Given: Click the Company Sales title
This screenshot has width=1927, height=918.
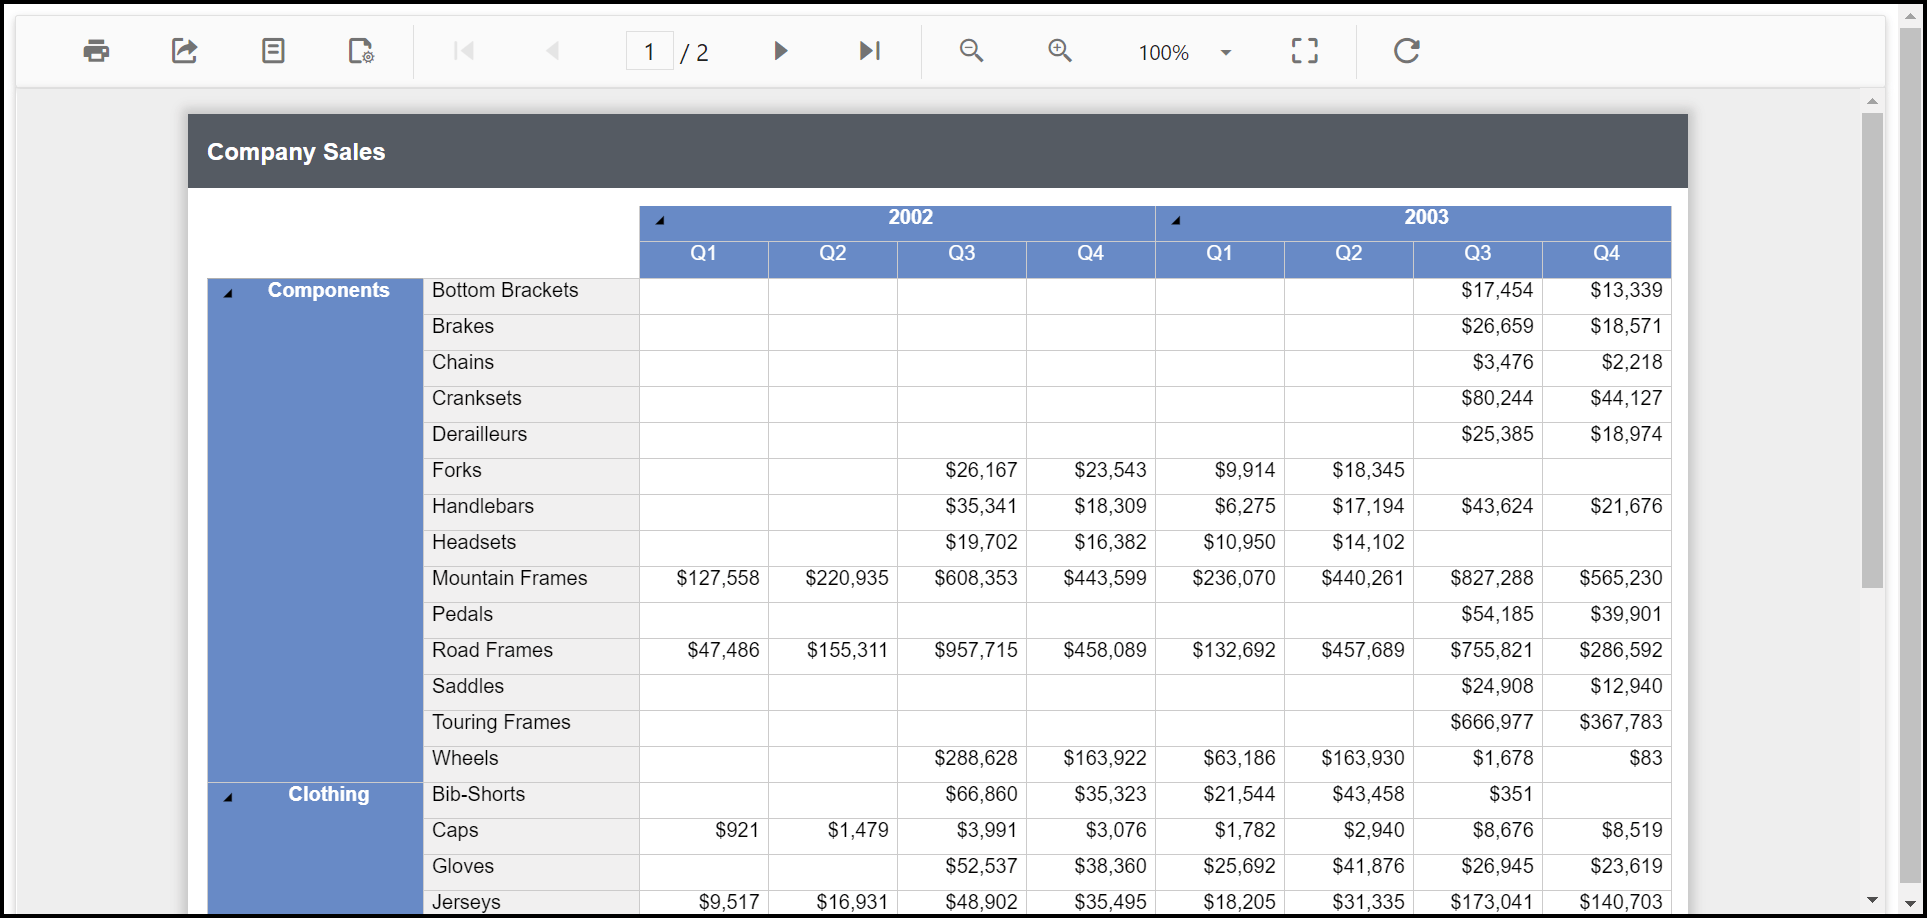Looking at the screenshot, I should click(296, 152).
